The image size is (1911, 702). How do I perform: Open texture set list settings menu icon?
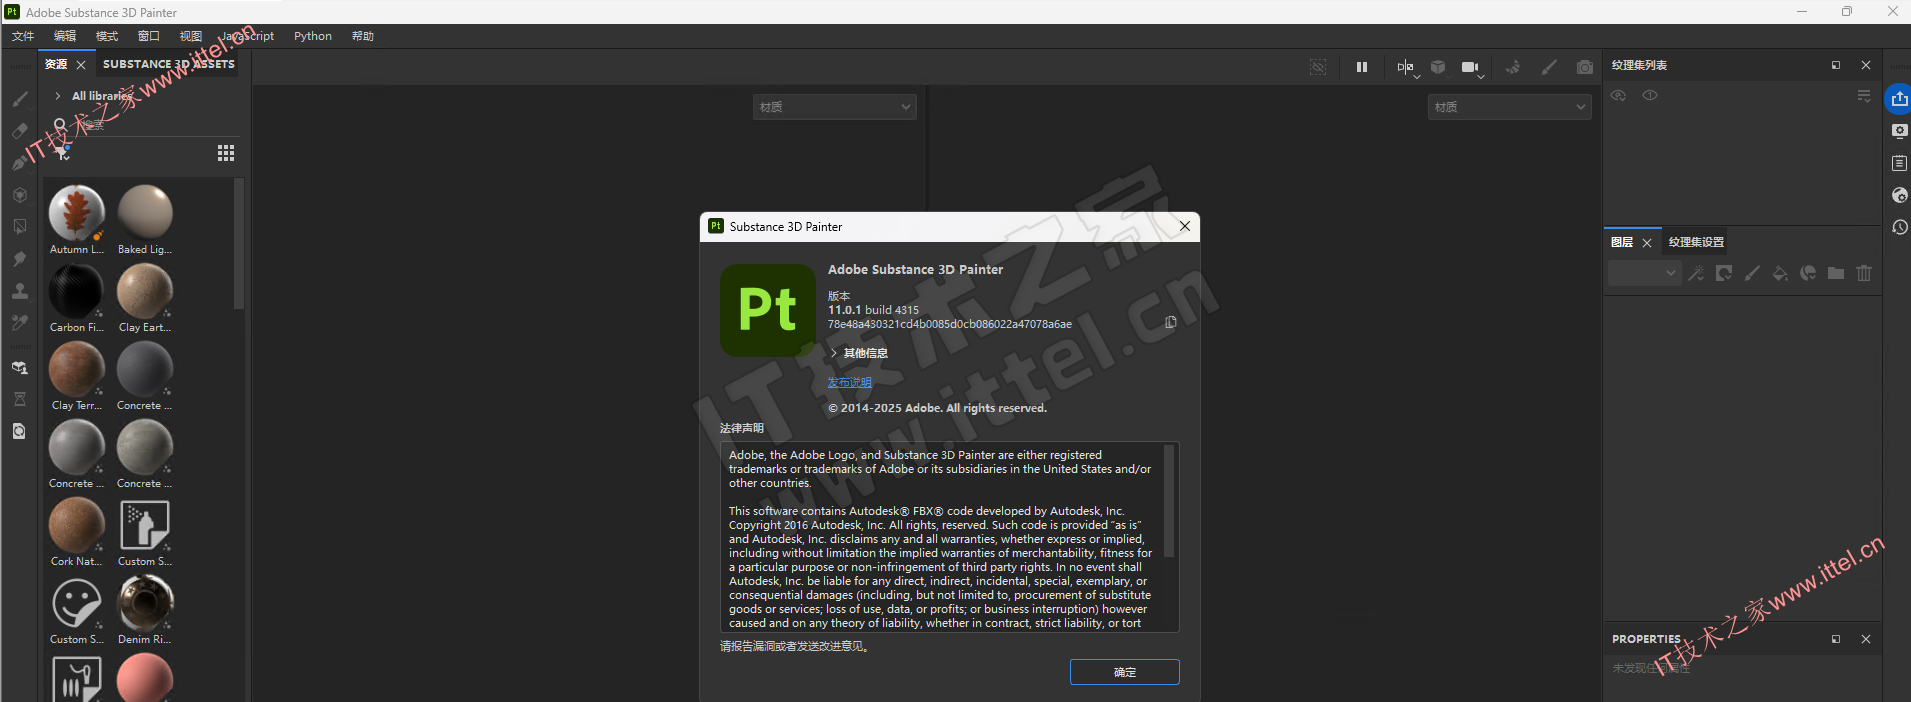[1864, 96]
